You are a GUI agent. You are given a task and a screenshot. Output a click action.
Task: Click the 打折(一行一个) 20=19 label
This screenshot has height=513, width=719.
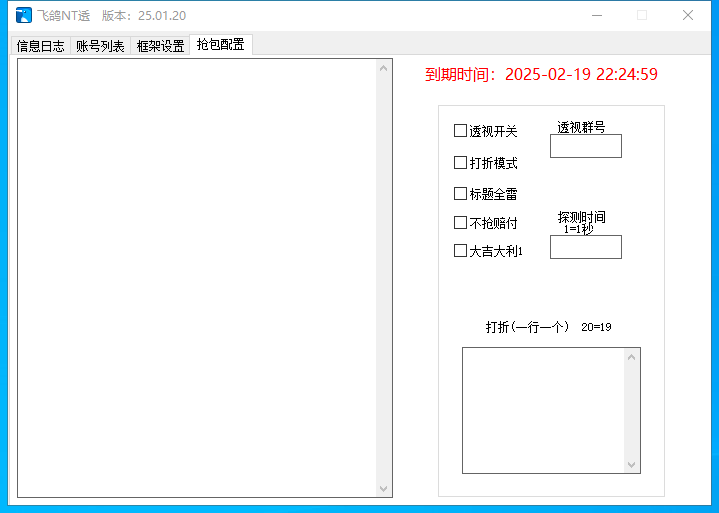point(548,327)
